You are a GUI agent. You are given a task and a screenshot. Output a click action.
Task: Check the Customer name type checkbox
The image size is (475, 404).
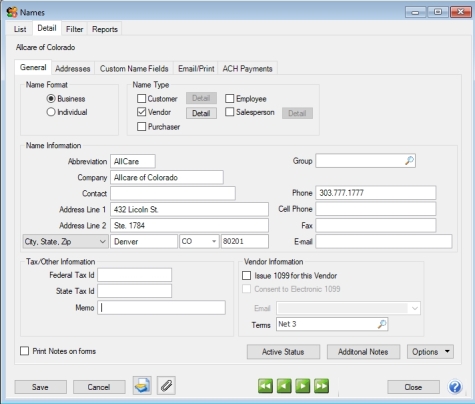pos(141,99)
